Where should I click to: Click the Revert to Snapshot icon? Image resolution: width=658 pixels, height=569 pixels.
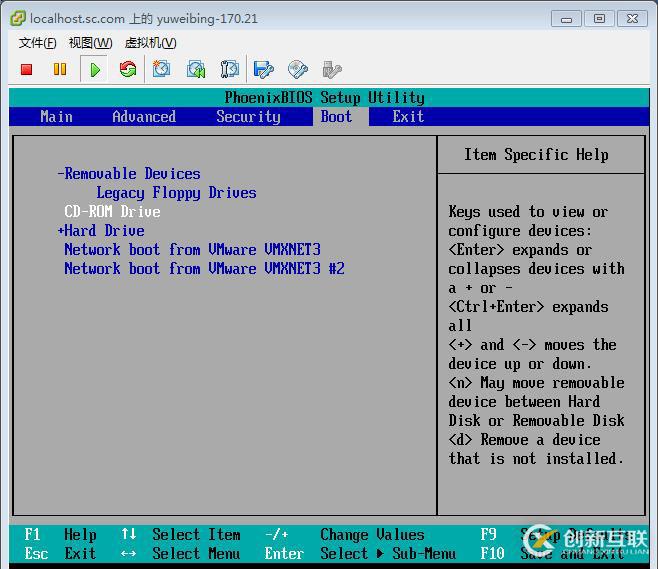coord(196,69)
